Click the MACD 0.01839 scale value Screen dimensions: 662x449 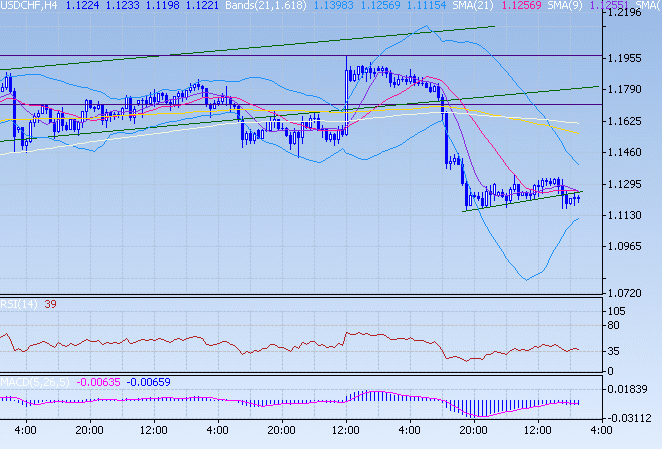pos(629,388)
